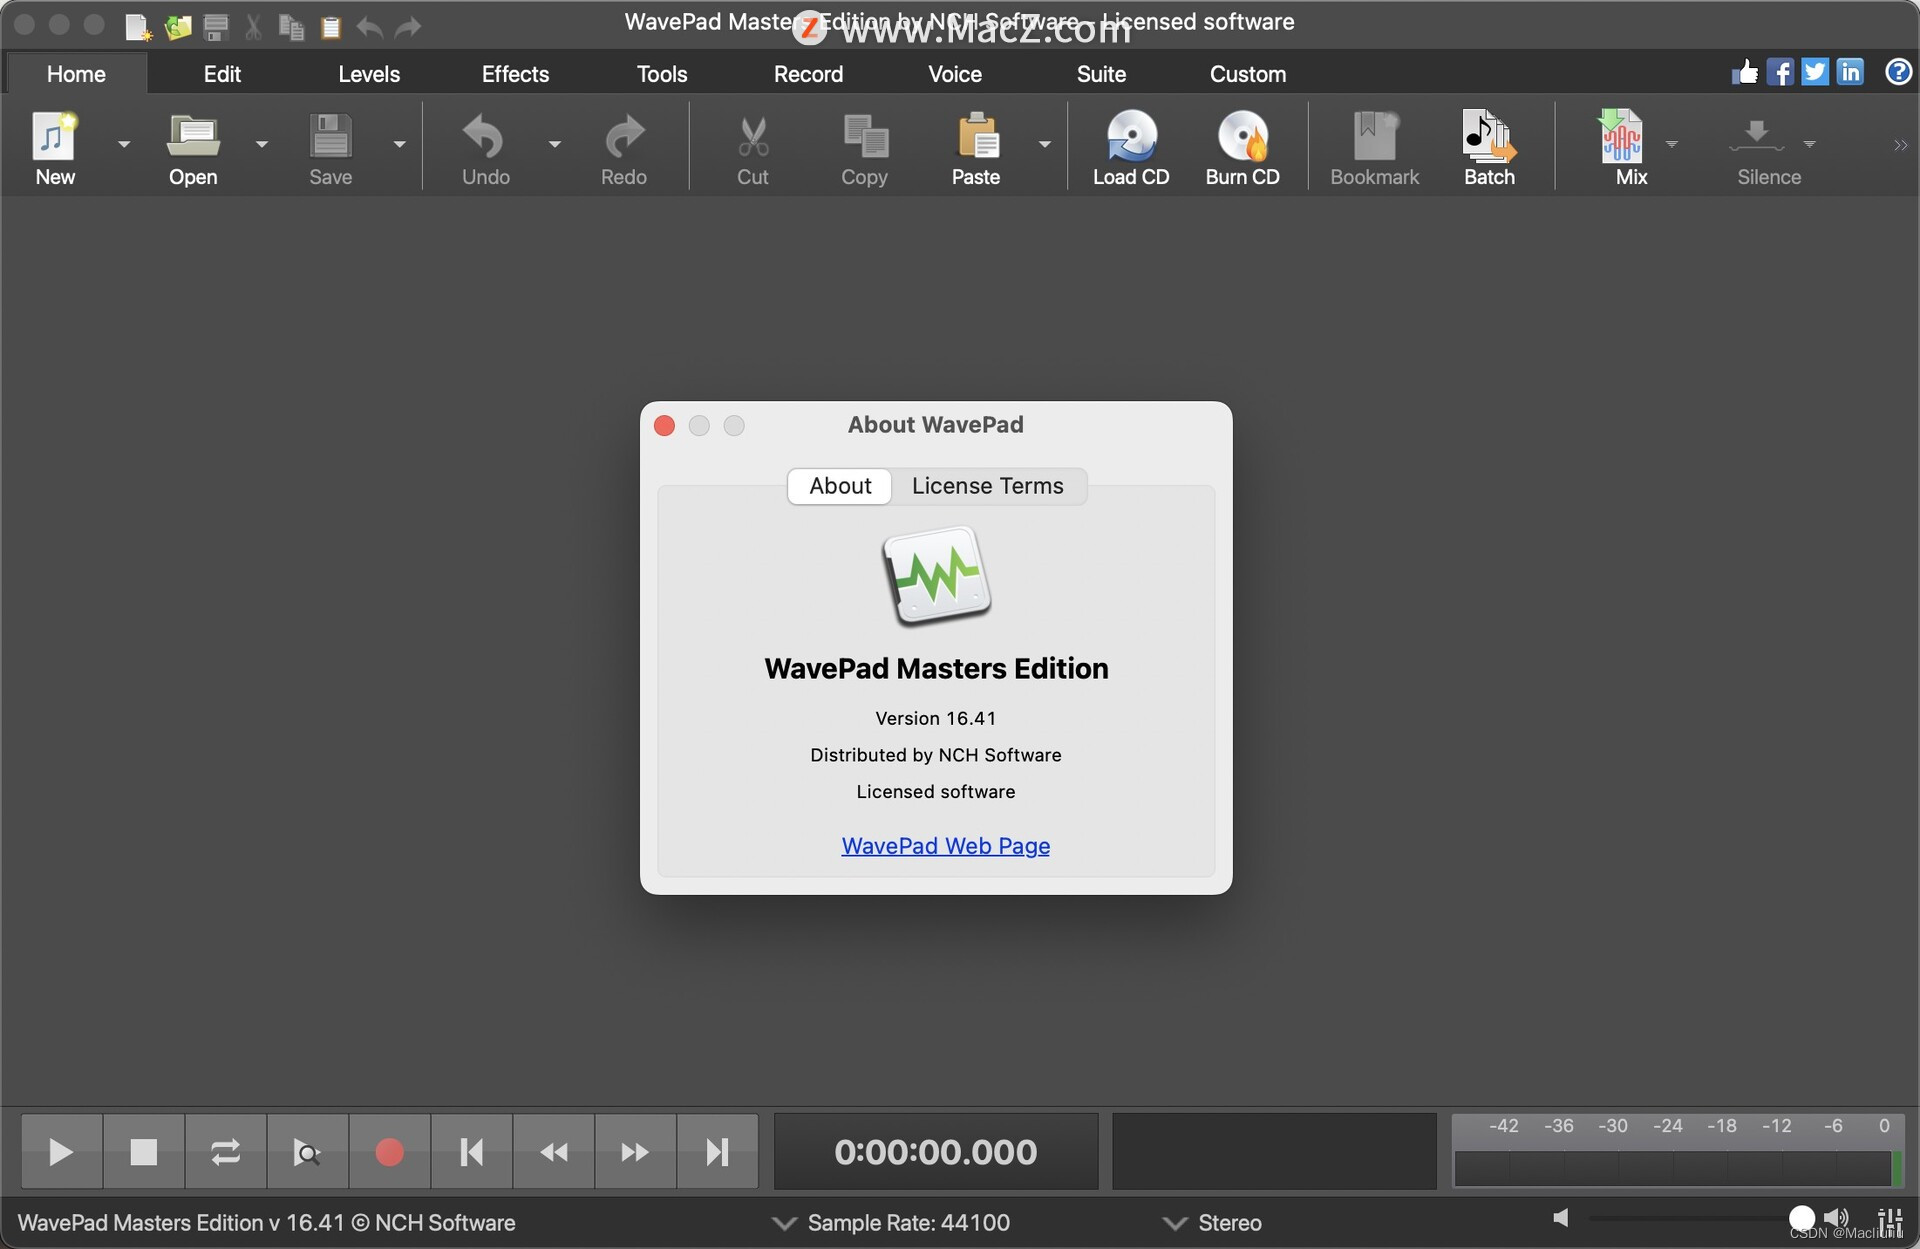
Task: Click the Fast Forward button
Action: tap(635, 1152)
